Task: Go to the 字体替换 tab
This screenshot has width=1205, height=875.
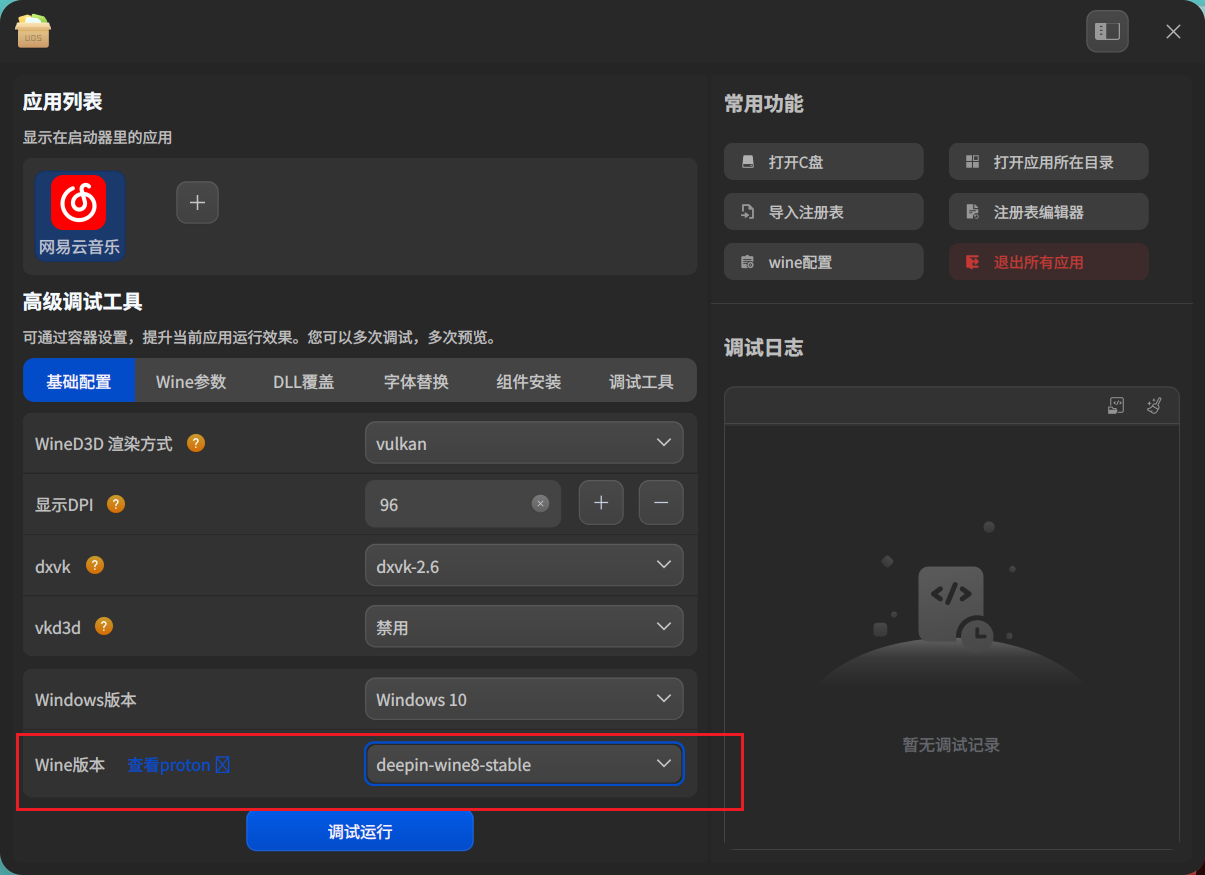Action: (416, 381)
